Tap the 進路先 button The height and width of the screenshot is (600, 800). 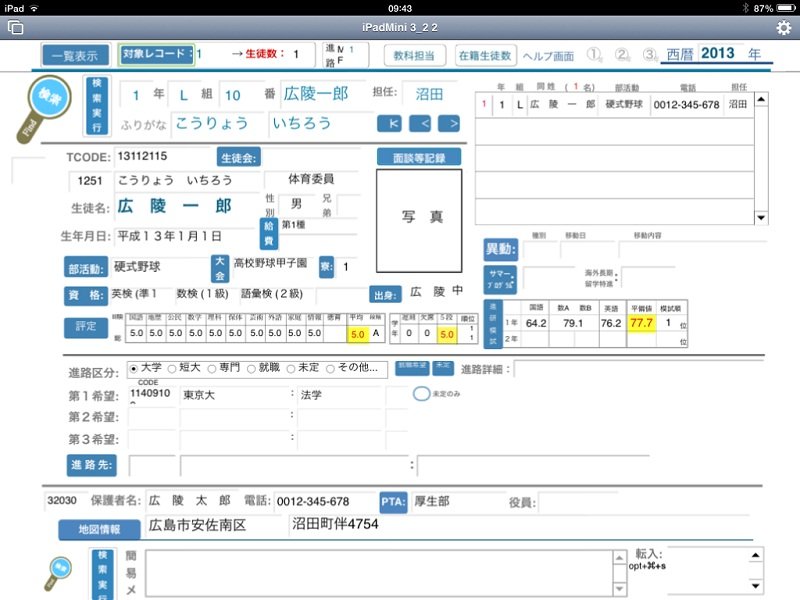click(x=91, y=465)
